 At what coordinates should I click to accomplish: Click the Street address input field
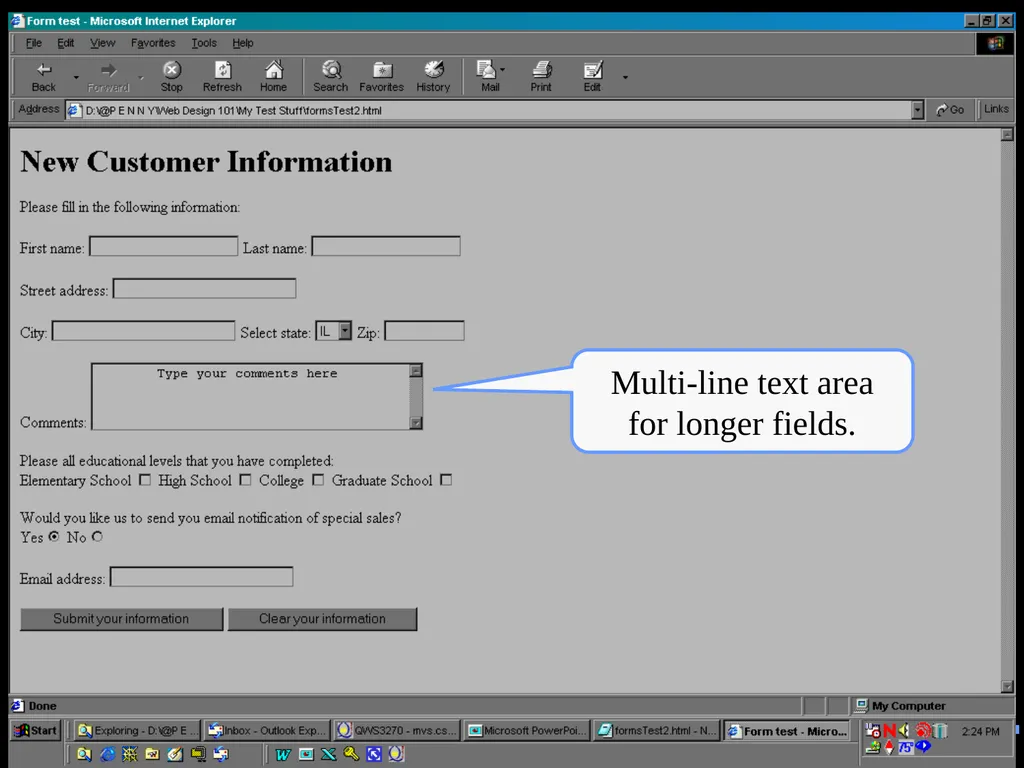tap(204, 289)
